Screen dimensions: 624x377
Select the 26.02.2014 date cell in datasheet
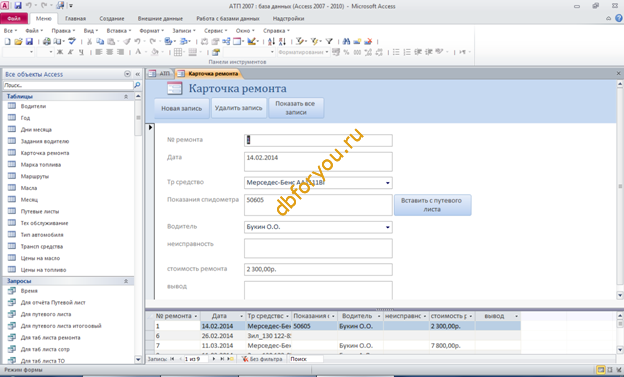tap(223, 336)
